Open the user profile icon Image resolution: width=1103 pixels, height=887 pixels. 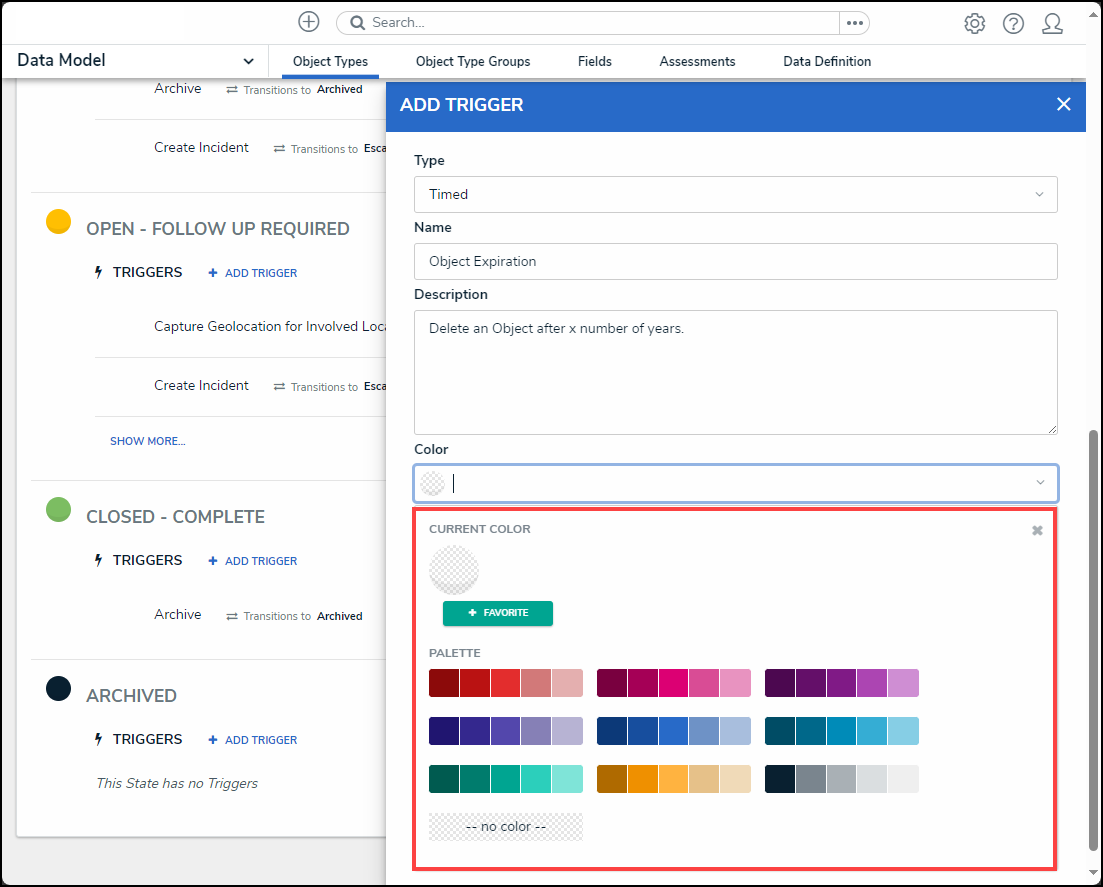tap(1052, 24)
